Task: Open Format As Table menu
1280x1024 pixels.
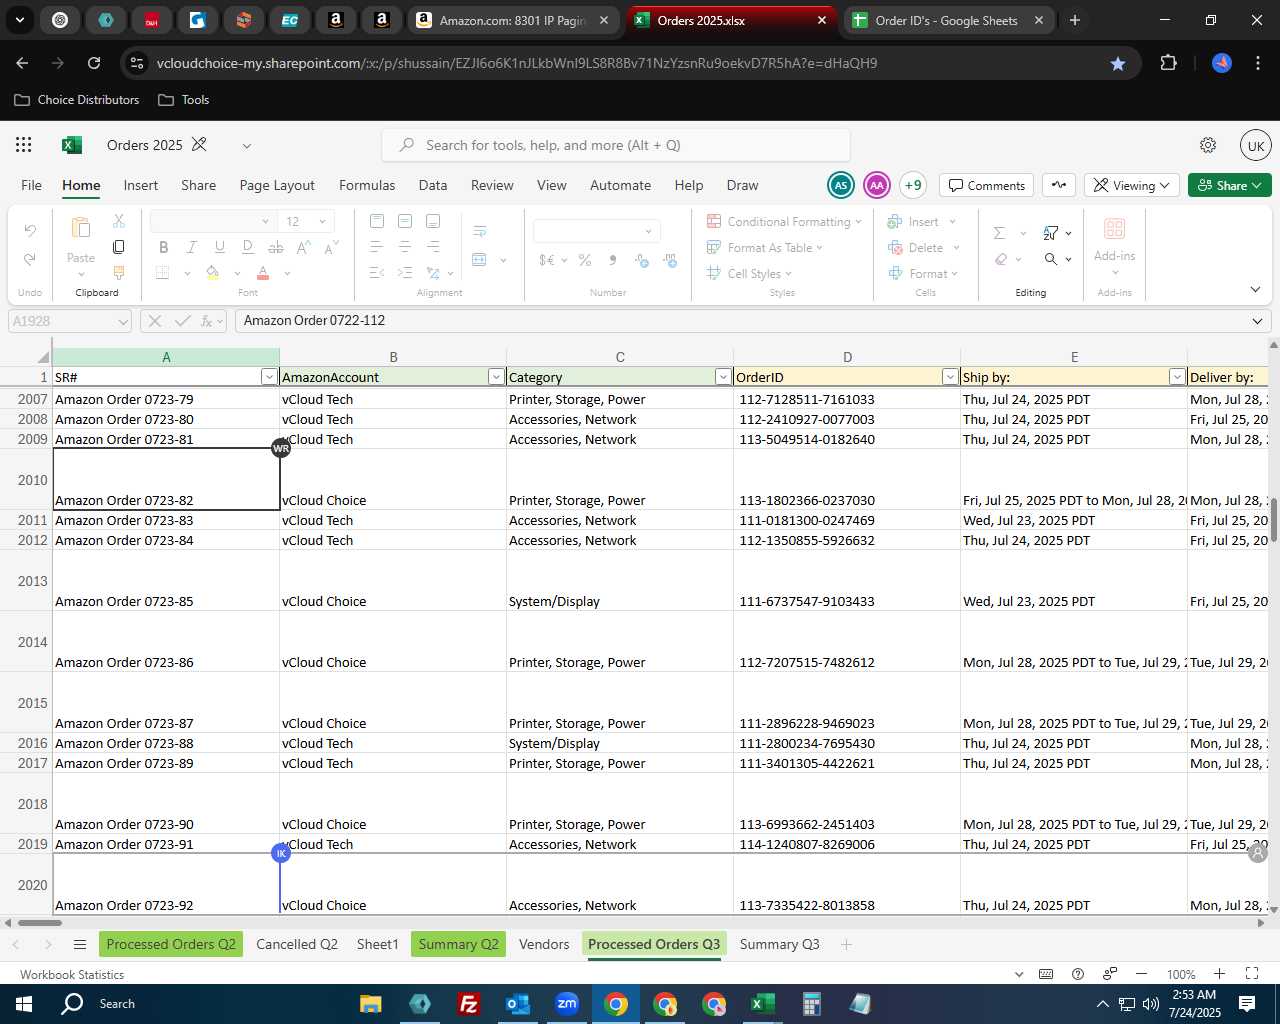Action: pos(765,247)
